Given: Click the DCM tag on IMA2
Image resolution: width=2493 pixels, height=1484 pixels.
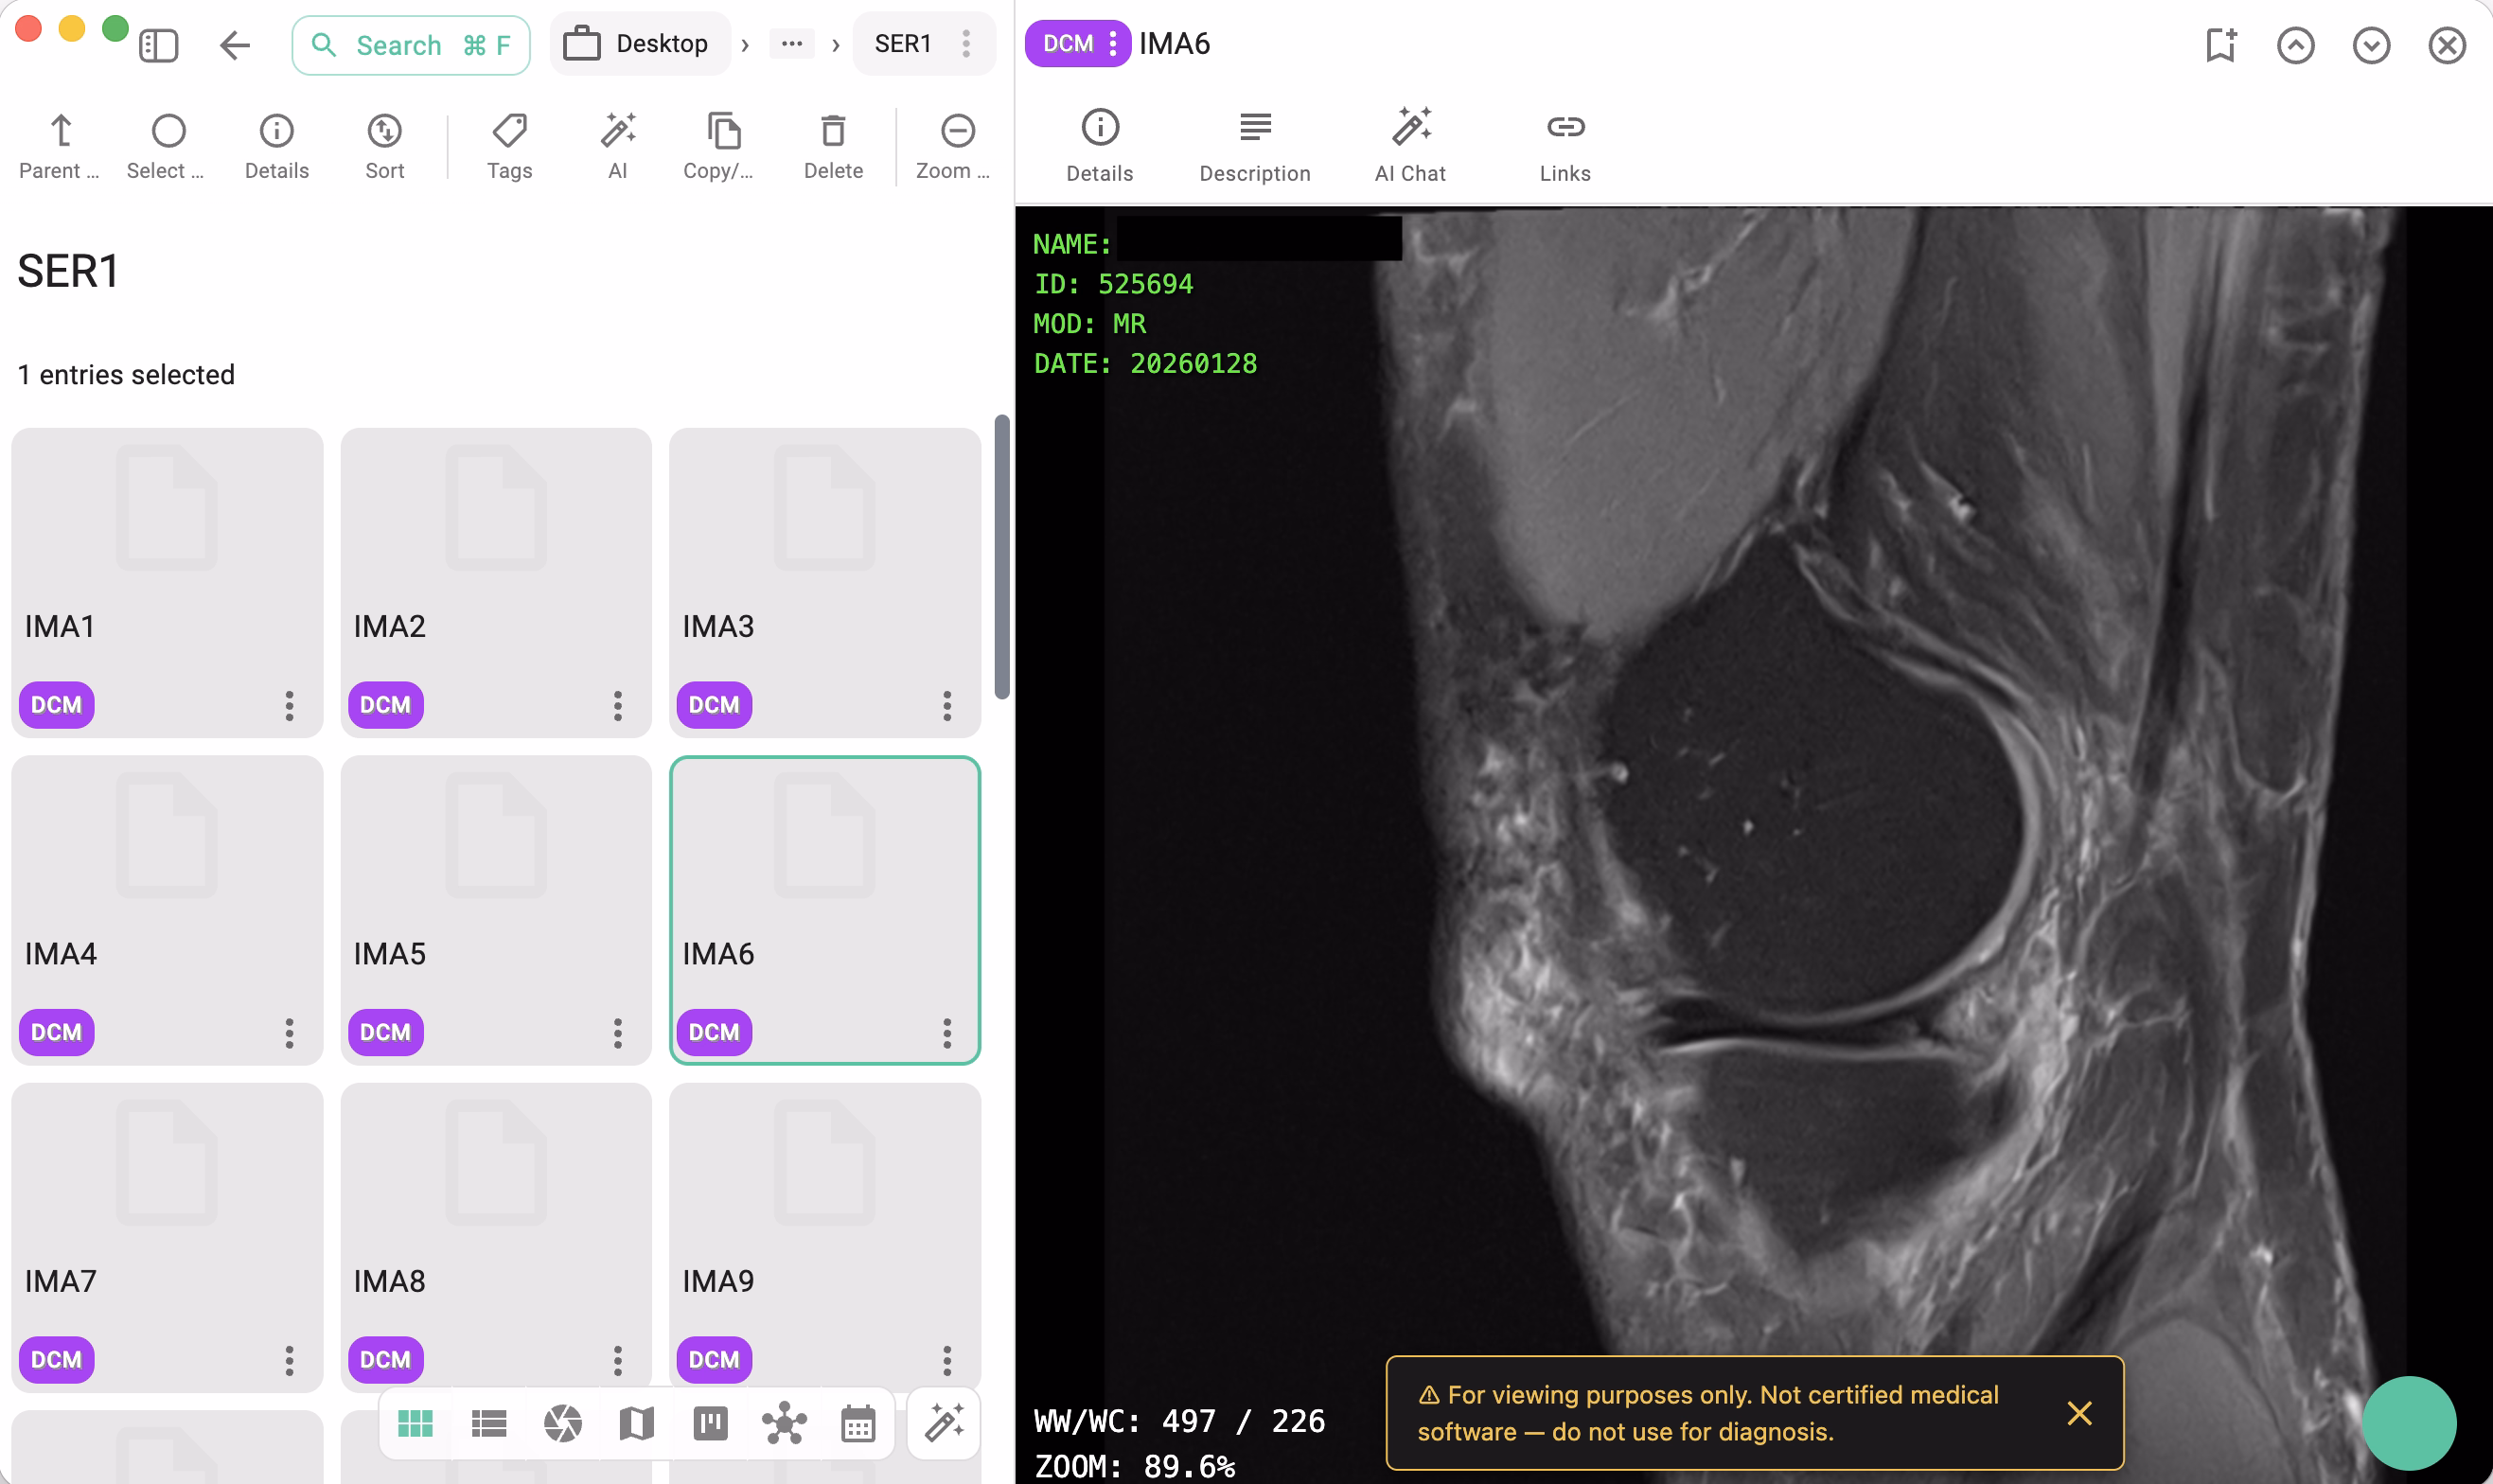Looking at the screenshot, I should 385,705.
